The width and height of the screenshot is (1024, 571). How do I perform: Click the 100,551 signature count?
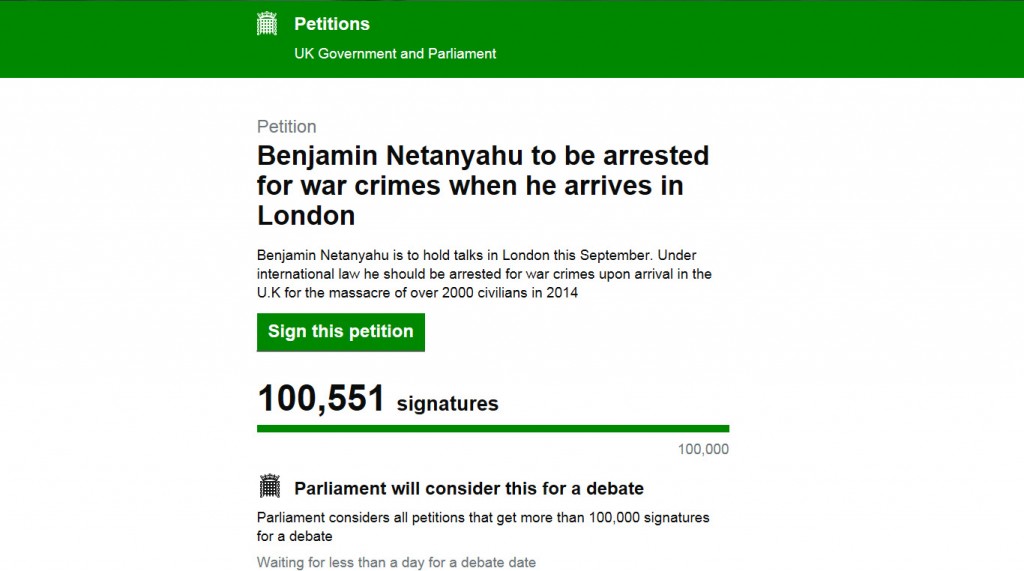click(321, 398)
